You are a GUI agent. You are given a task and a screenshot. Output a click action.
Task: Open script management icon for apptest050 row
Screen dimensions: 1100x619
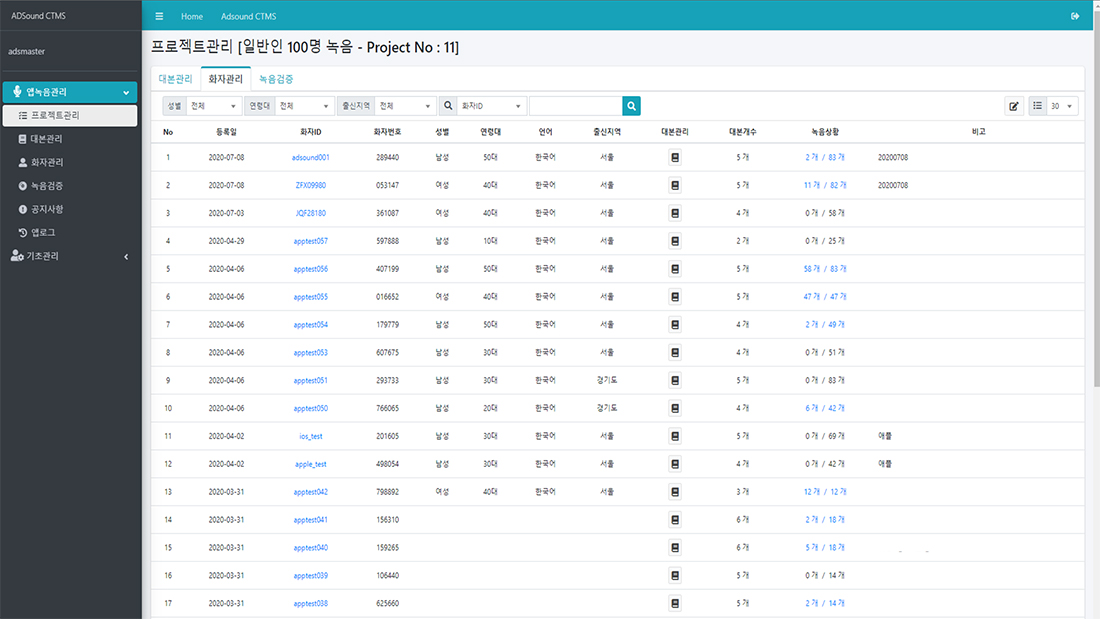[675, 408]
